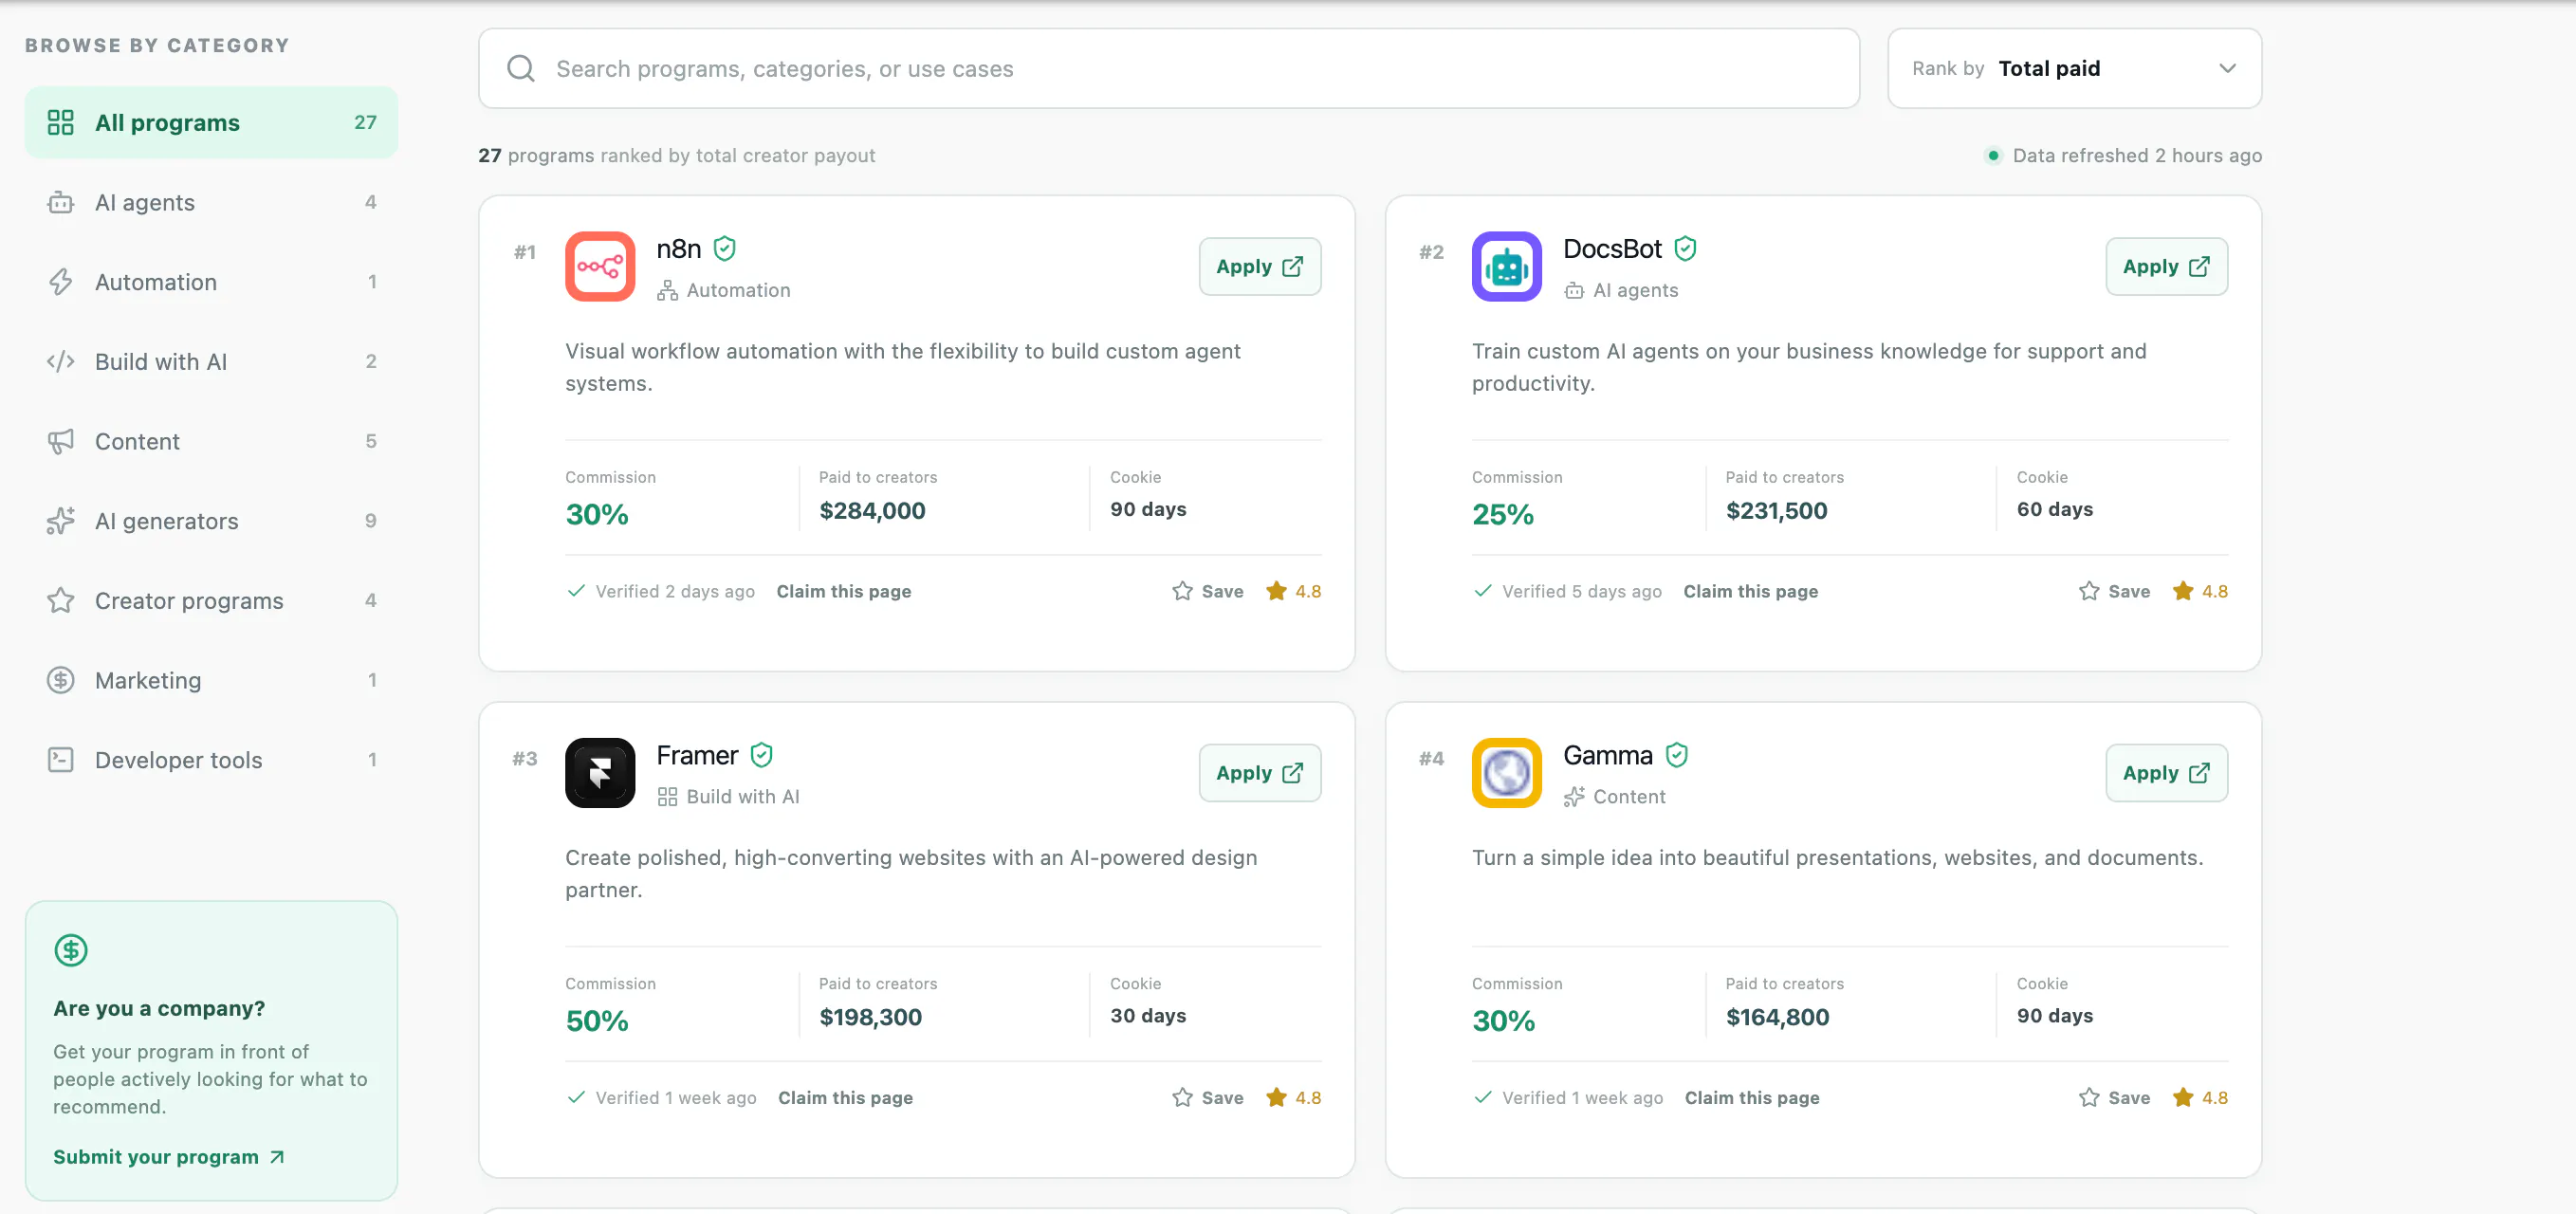Click the dollar icon for Marketing
This screenshot has height=1214, width=2576.
point(61,680)
